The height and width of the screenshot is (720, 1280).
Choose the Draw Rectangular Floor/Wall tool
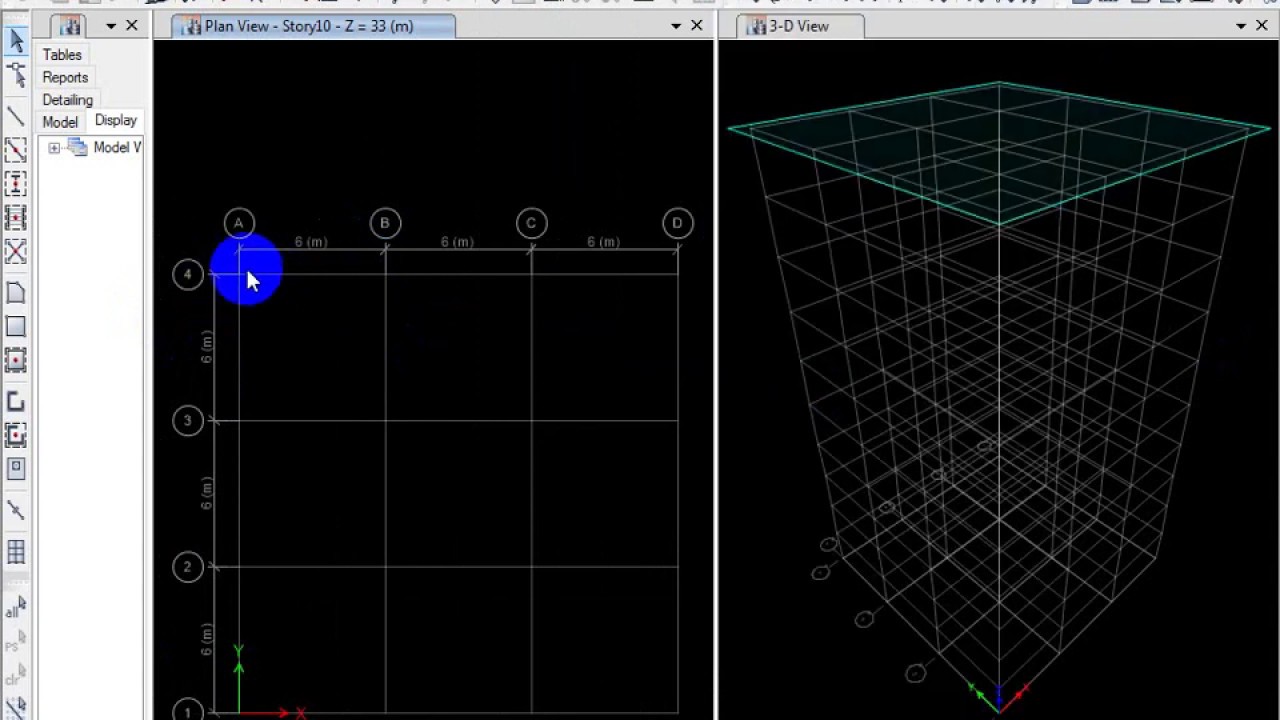click(x=16, y=326)
